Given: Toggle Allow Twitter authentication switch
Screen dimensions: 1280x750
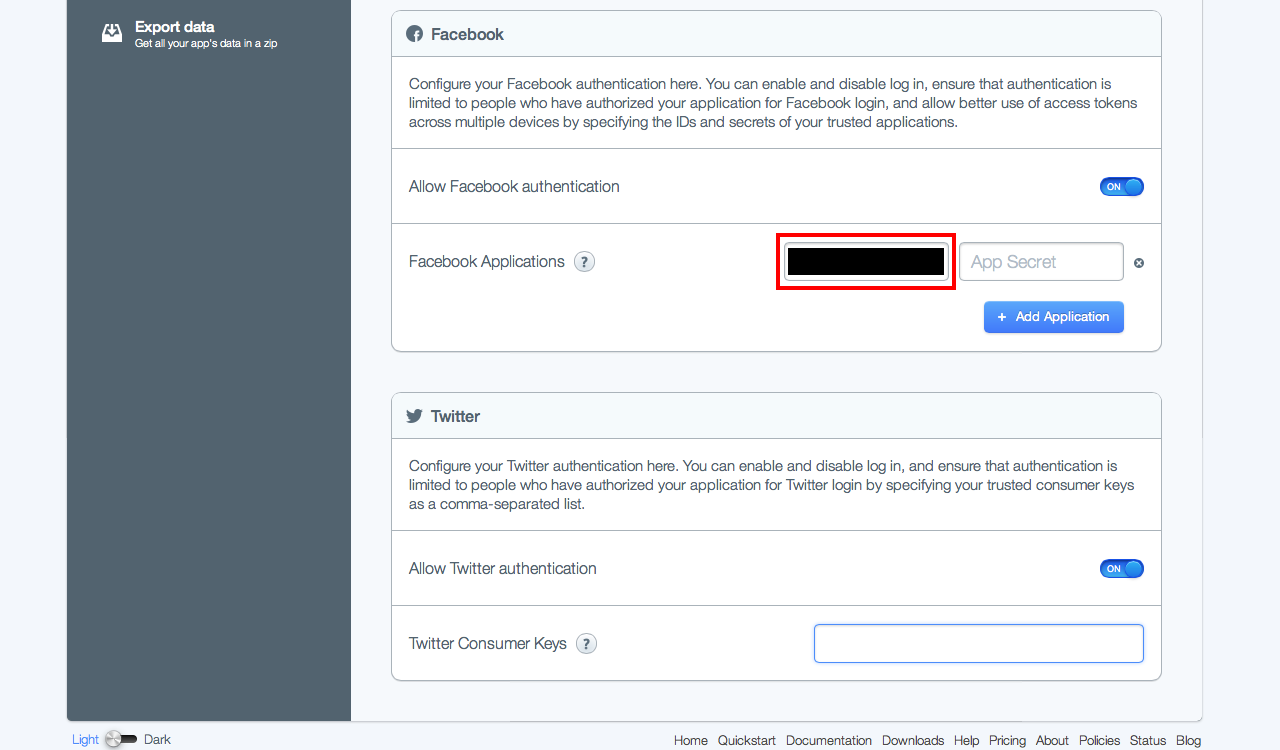Looking at the screenshot, I should coord(1122,569).
